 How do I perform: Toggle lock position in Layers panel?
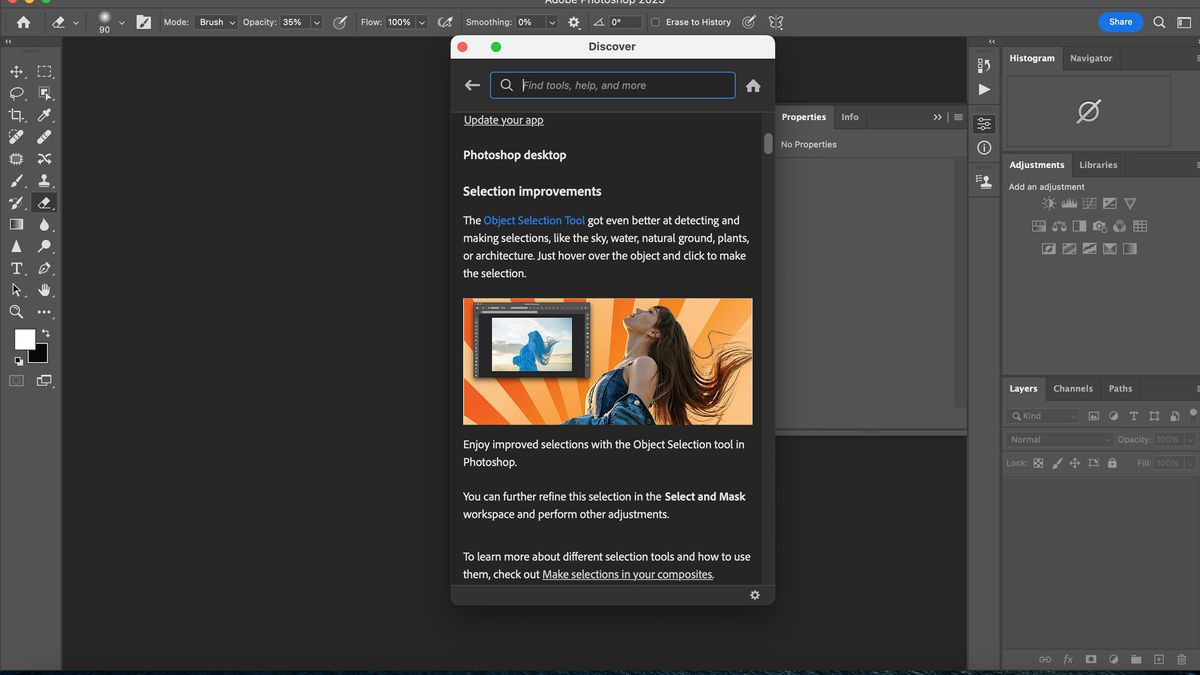1075,463
